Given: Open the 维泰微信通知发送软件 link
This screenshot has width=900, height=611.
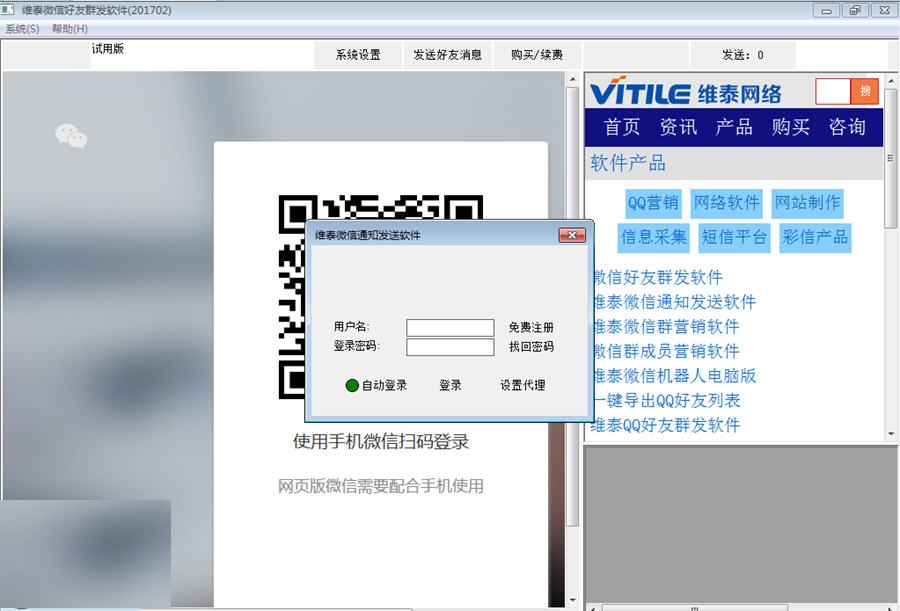Looking at the screenshot, I should (x=674, y=302).
